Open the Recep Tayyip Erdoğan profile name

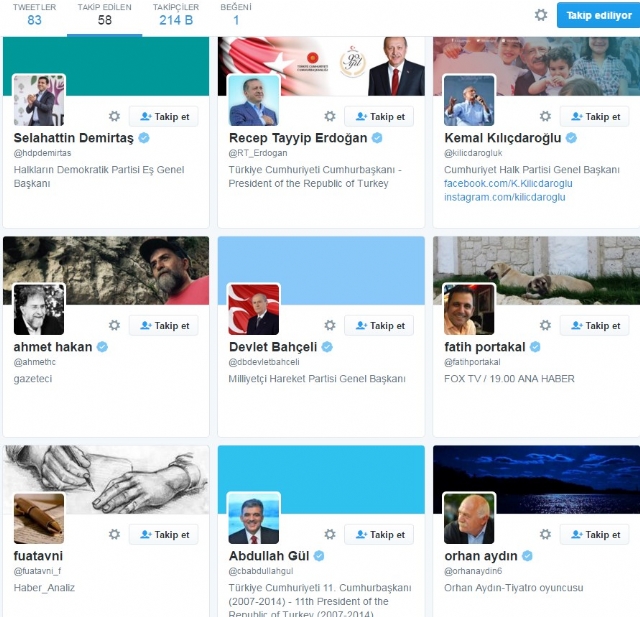click(298, 138)
